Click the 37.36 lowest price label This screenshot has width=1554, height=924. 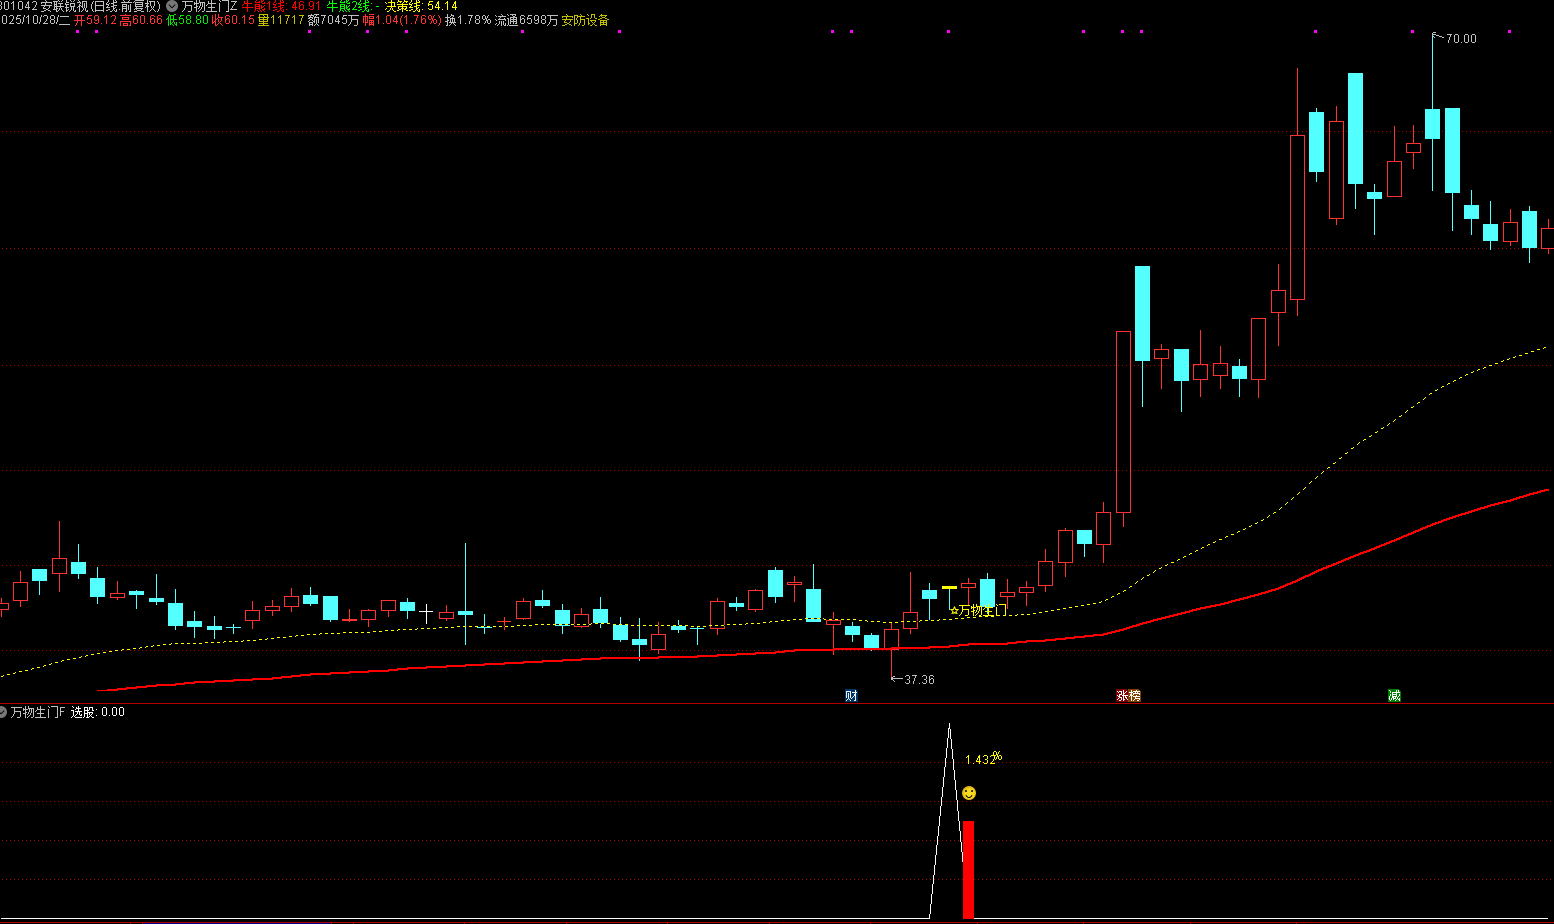(919, 680)
